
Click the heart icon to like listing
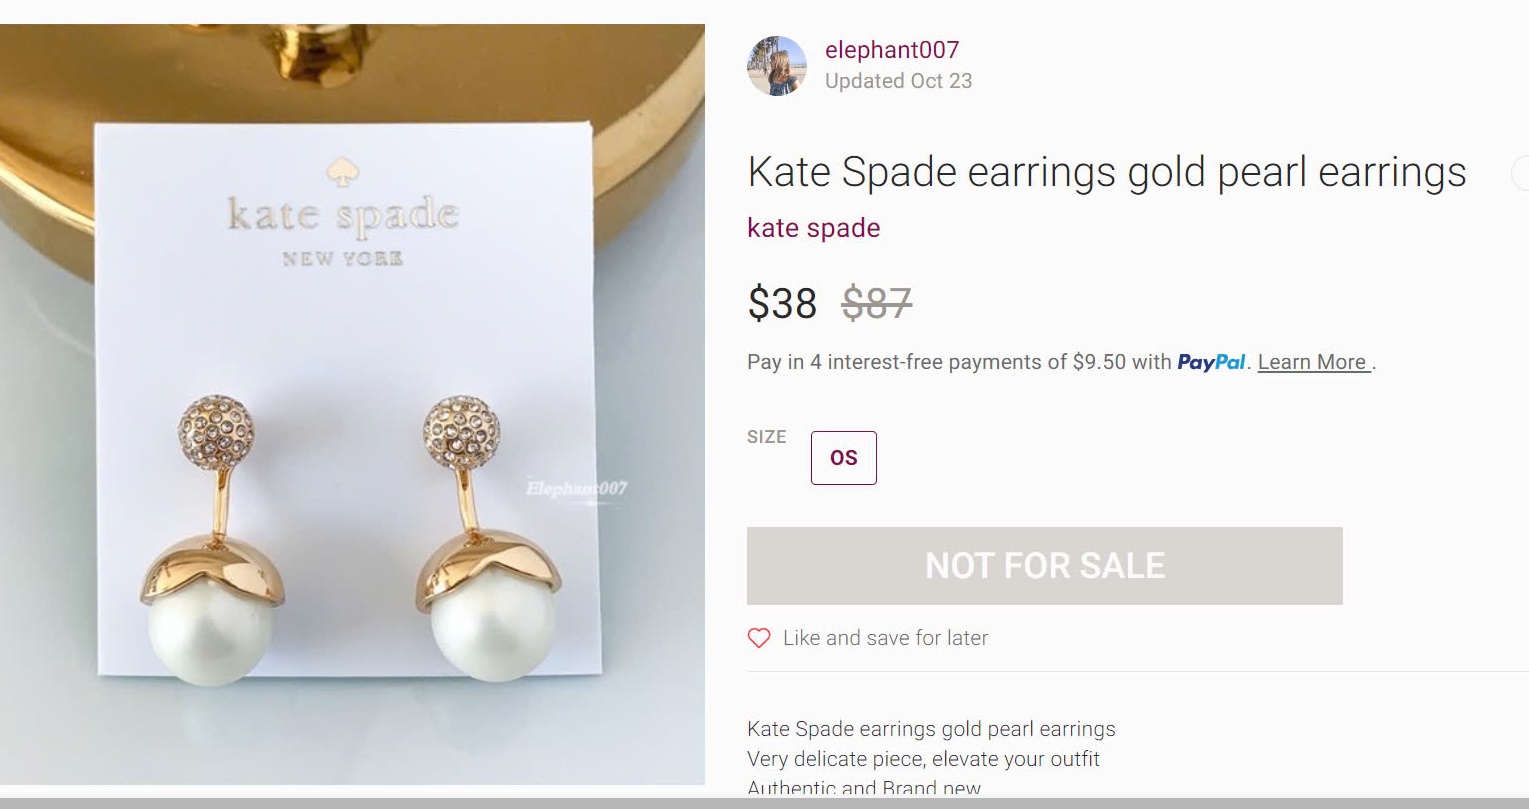coord(759,638)
